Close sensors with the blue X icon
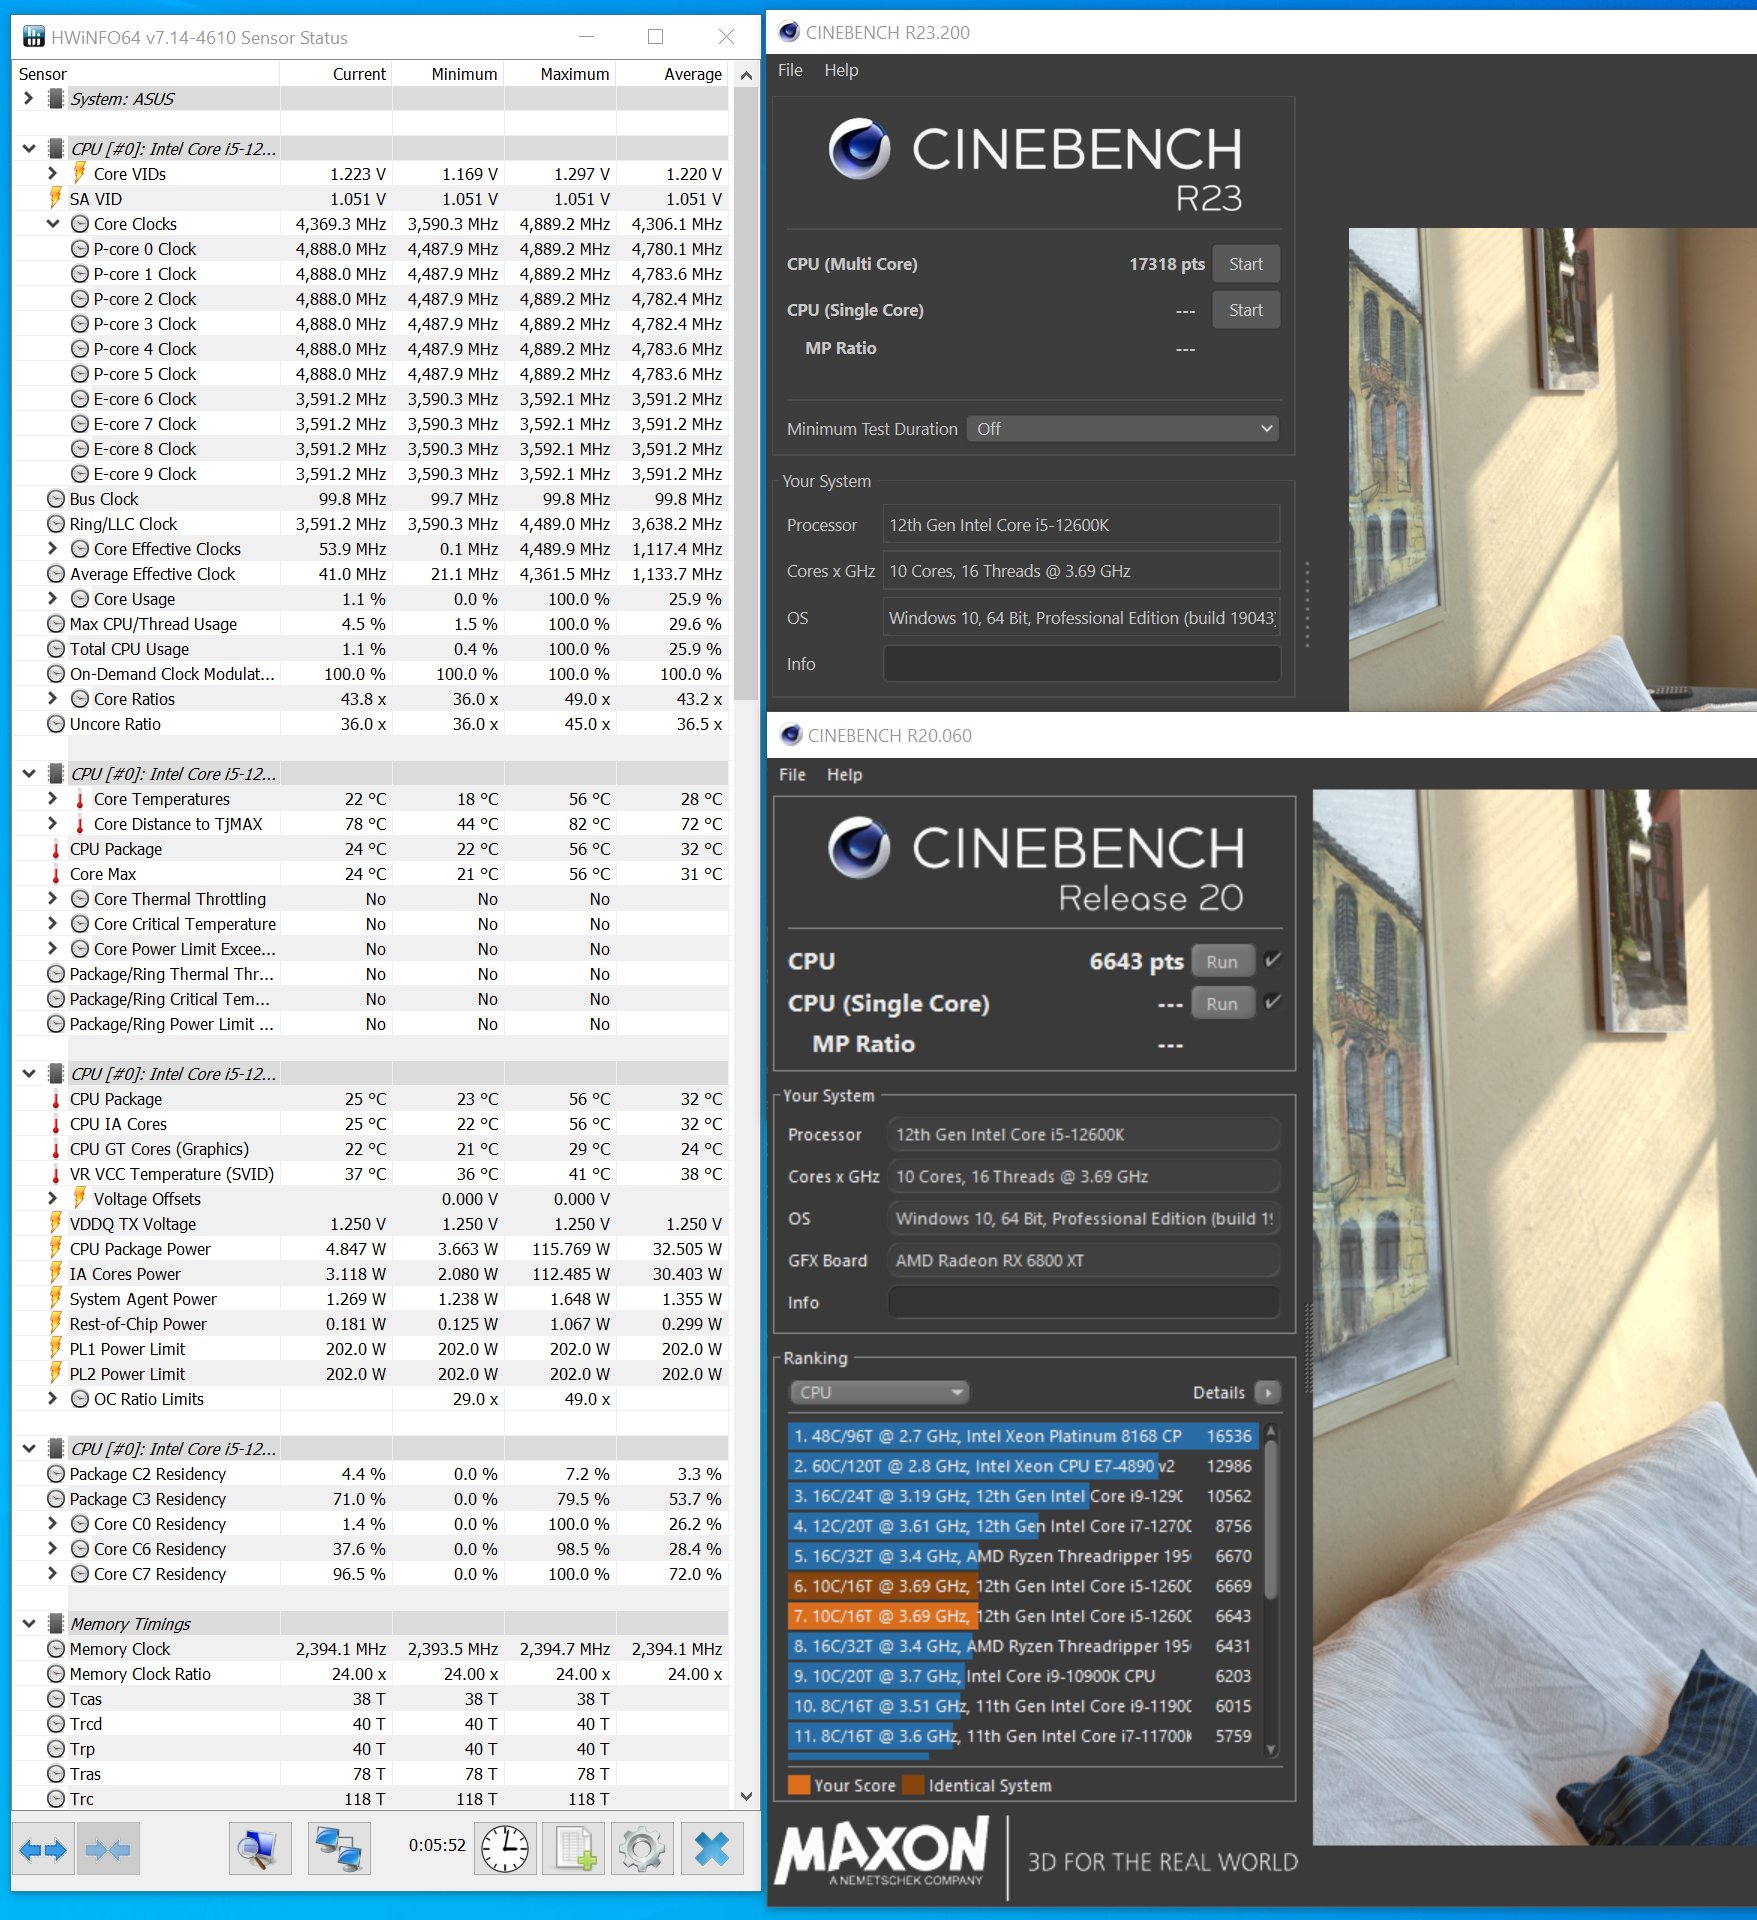 [712, 1849]
